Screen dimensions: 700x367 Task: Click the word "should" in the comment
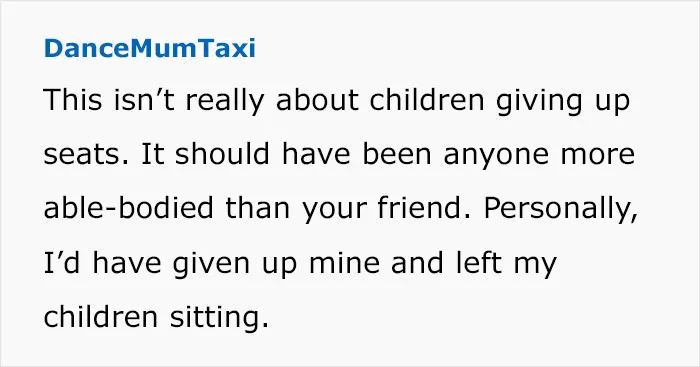pyautogui.click(x=222, y=154)
